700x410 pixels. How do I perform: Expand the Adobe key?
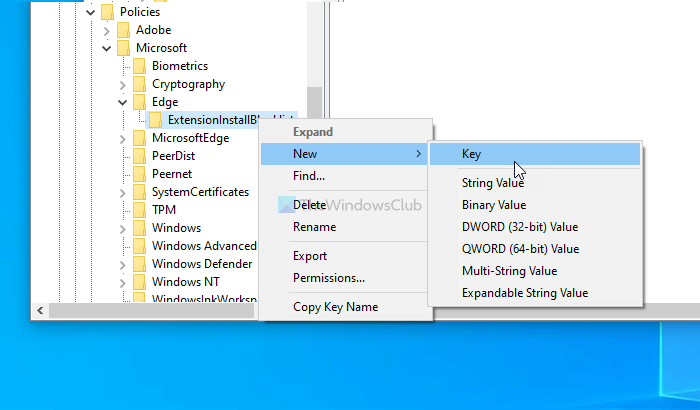107,31
